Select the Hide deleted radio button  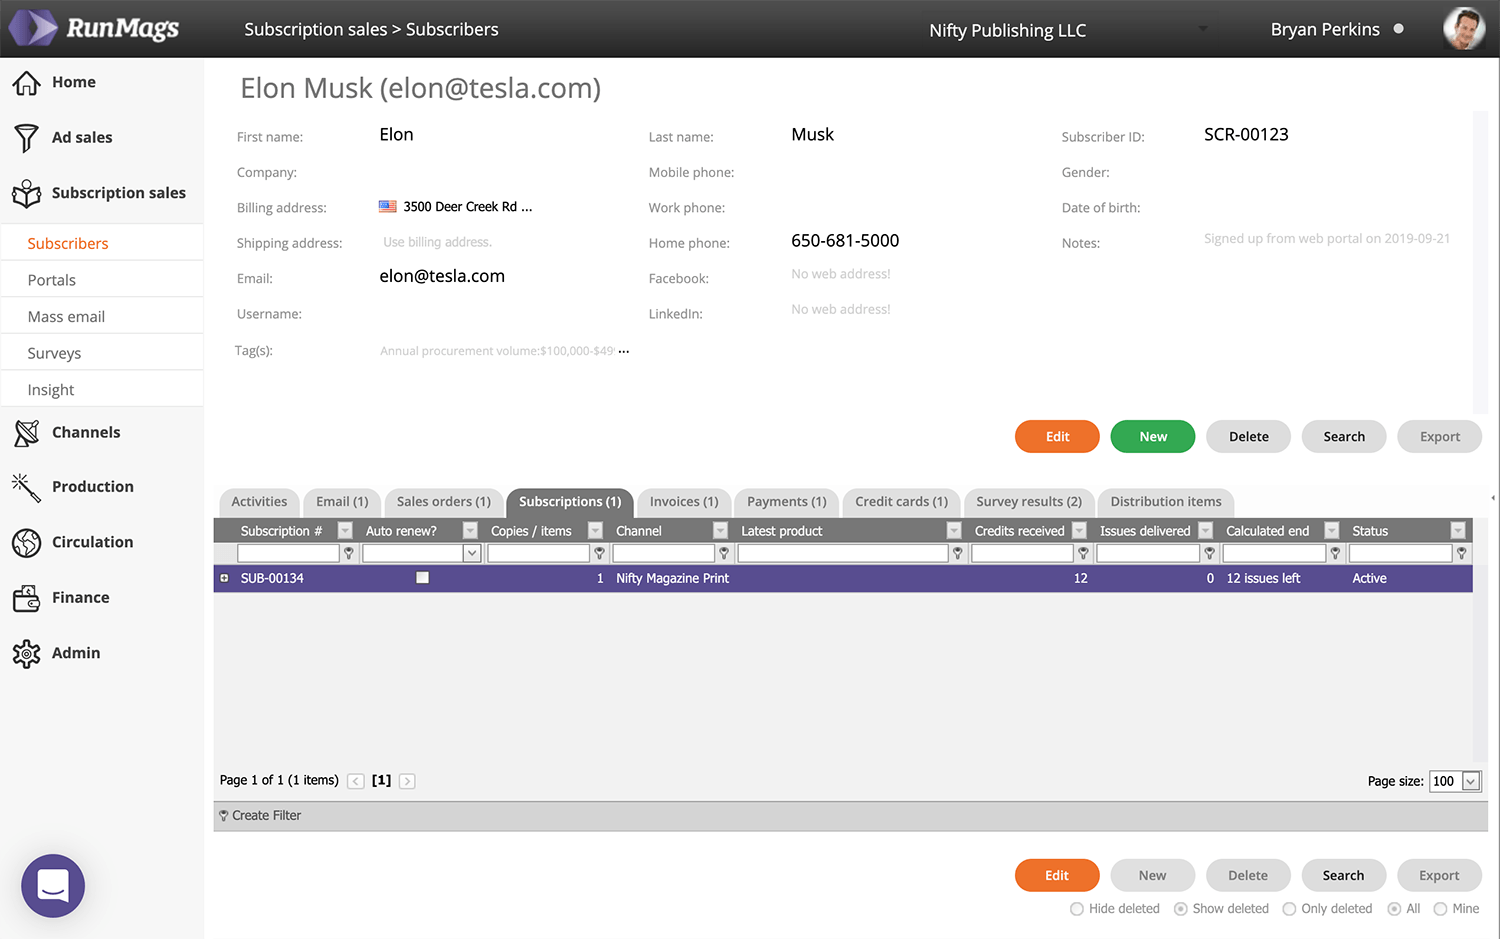click(1077, 909)
